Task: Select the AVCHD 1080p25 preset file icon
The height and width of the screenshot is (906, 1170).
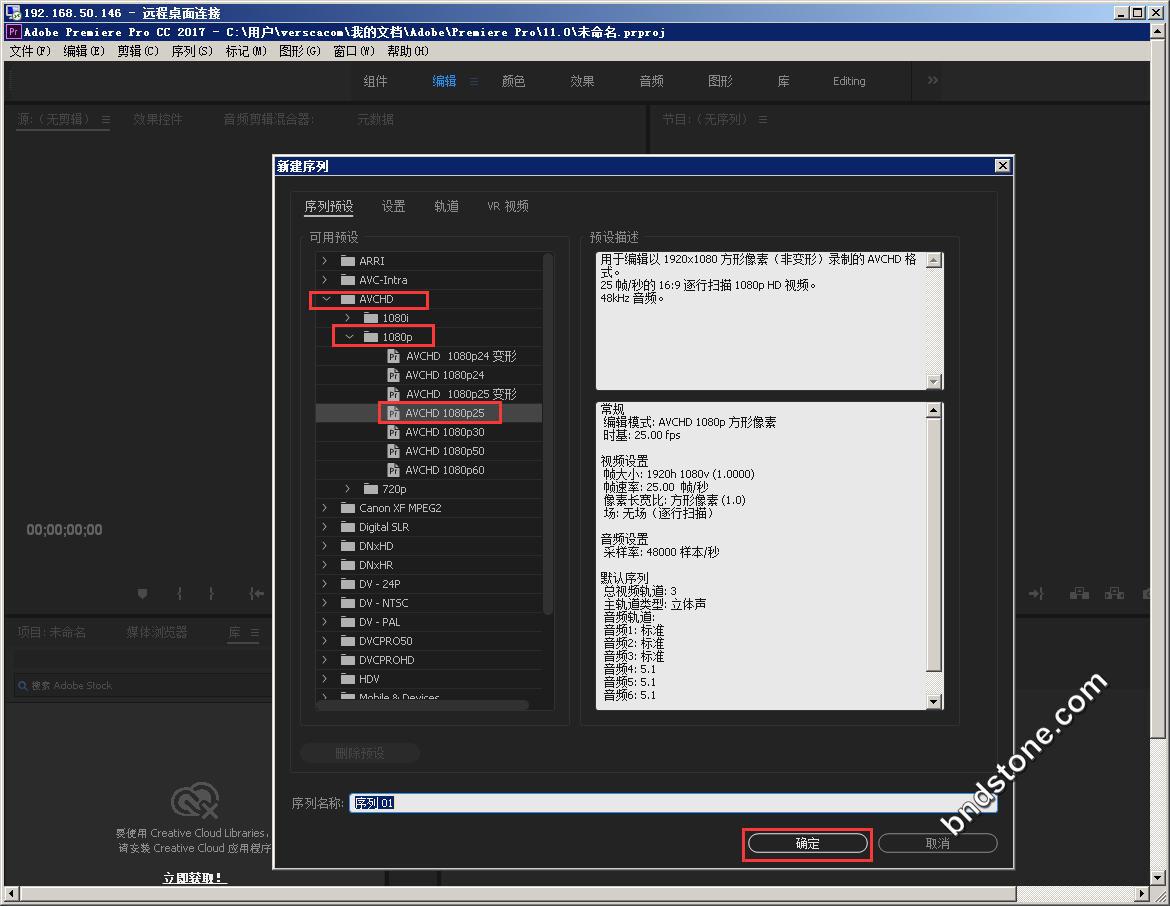Action: (x=393, y=413)
